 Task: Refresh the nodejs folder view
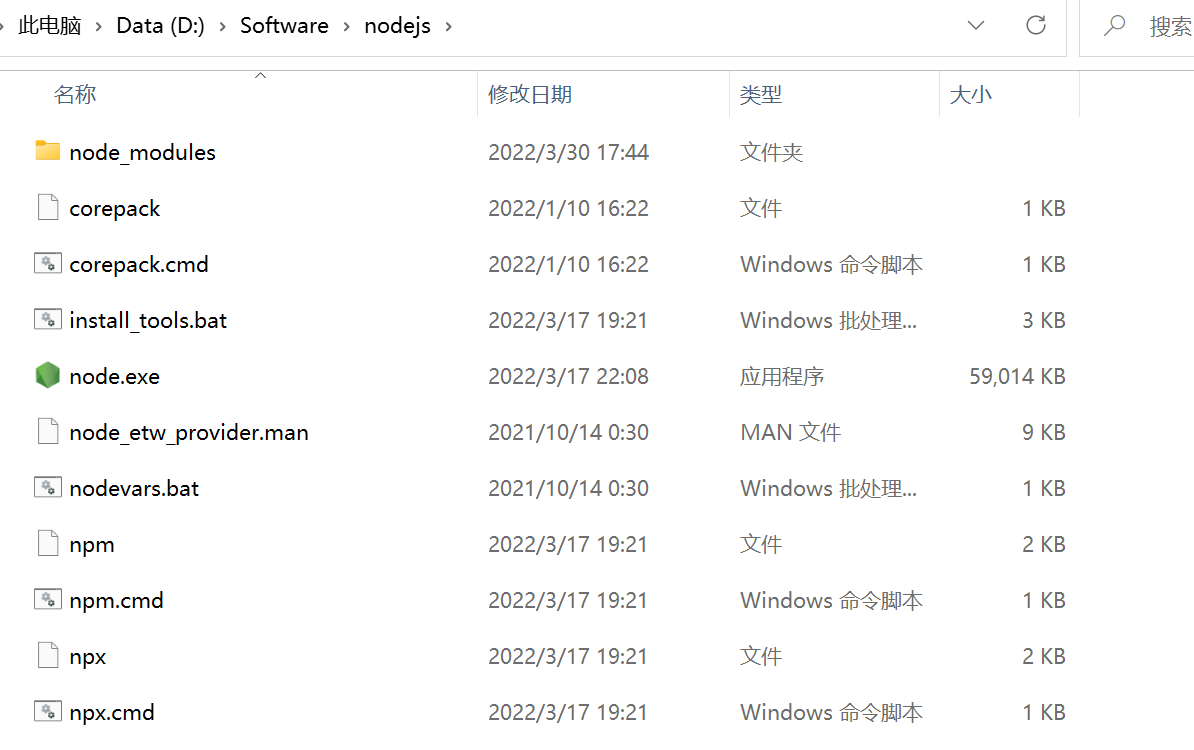click(1036, 25)
